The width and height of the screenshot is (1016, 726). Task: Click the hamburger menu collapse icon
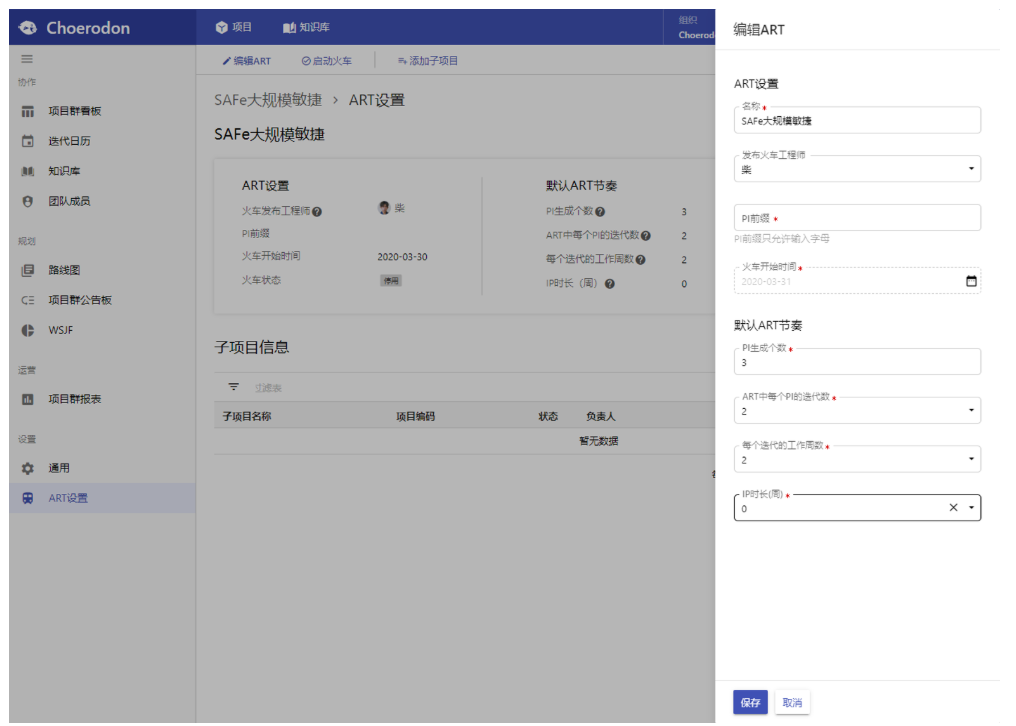(x=27, y=60)
